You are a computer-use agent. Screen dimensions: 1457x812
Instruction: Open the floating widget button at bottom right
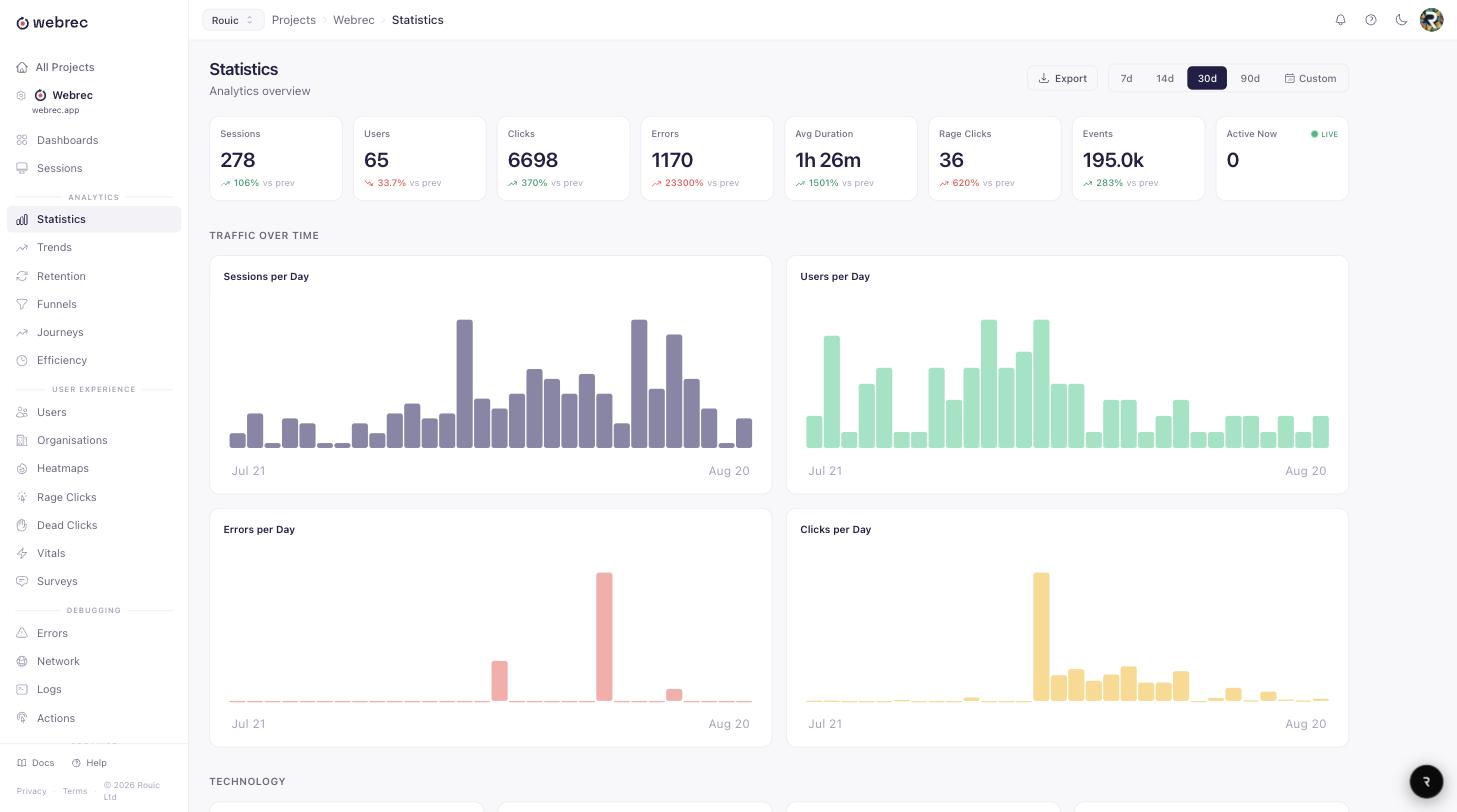pyautogui.click(x=1427, y=781)
